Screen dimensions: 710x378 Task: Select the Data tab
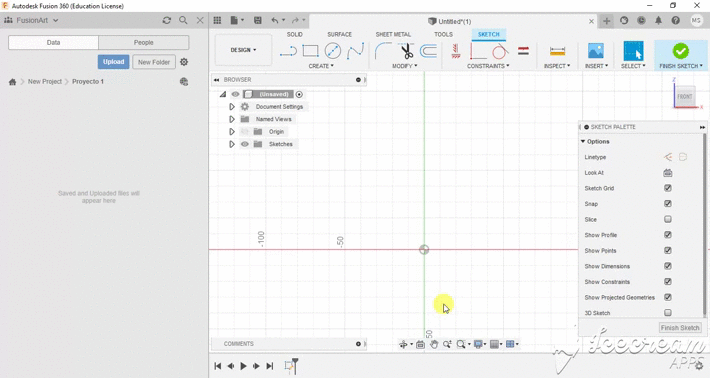tap(53, 43)
